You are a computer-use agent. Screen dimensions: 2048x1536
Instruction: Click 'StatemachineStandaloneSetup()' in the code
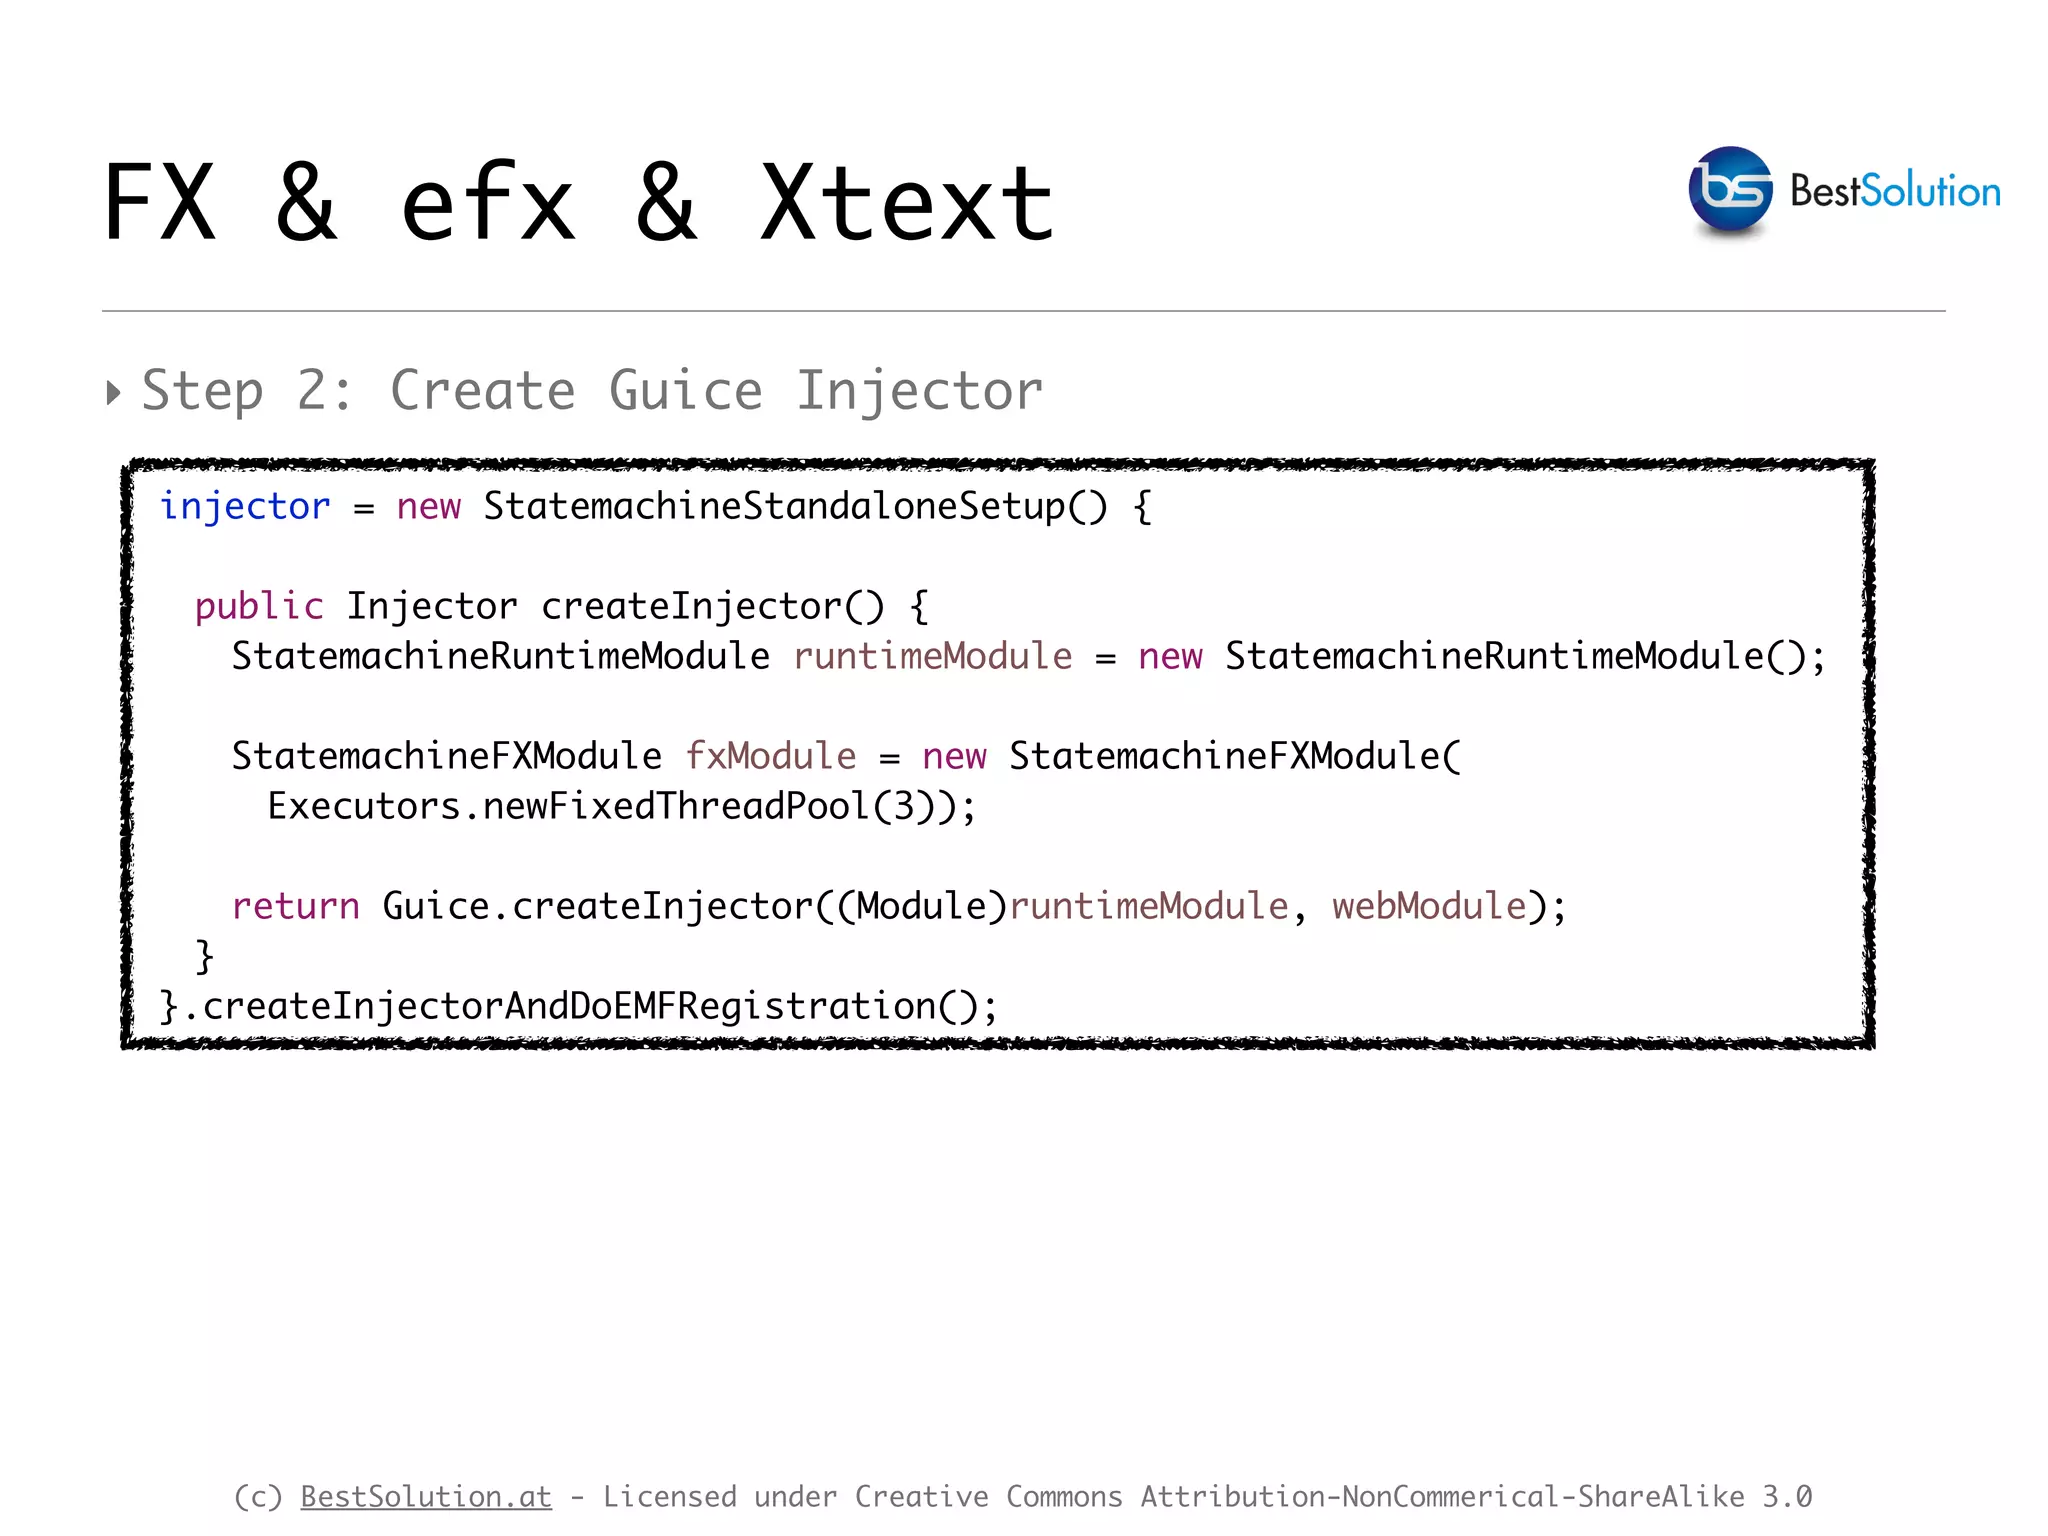[x=796, y=506]
